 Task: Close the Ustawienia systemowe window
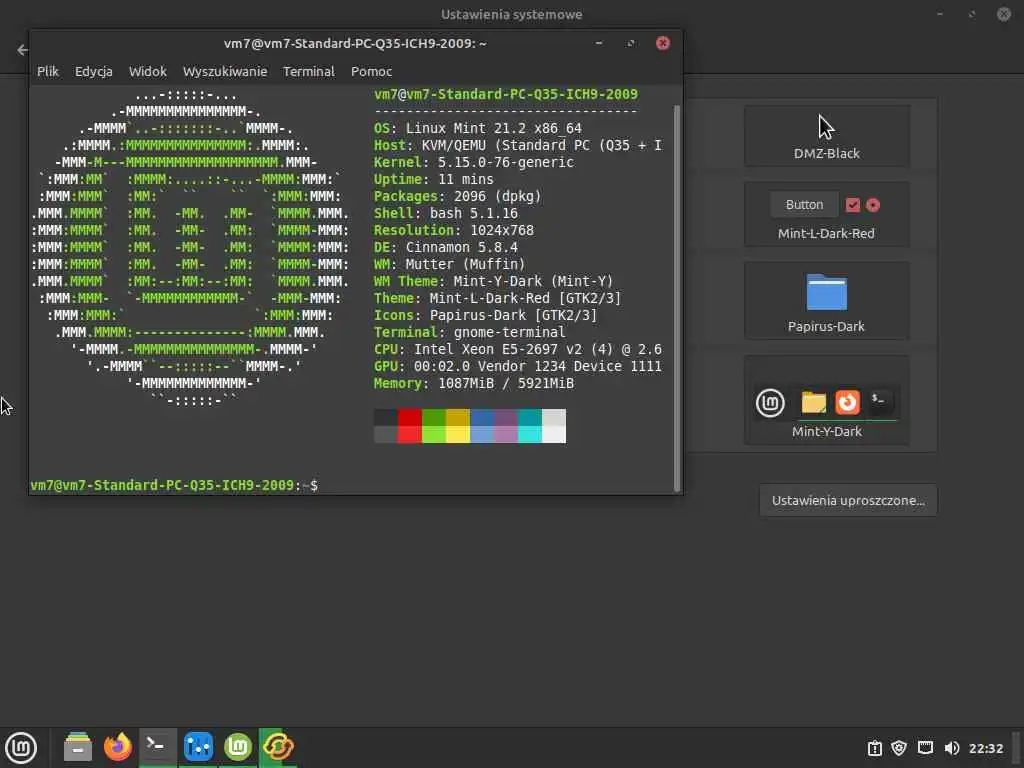[x=1004, y=14]
